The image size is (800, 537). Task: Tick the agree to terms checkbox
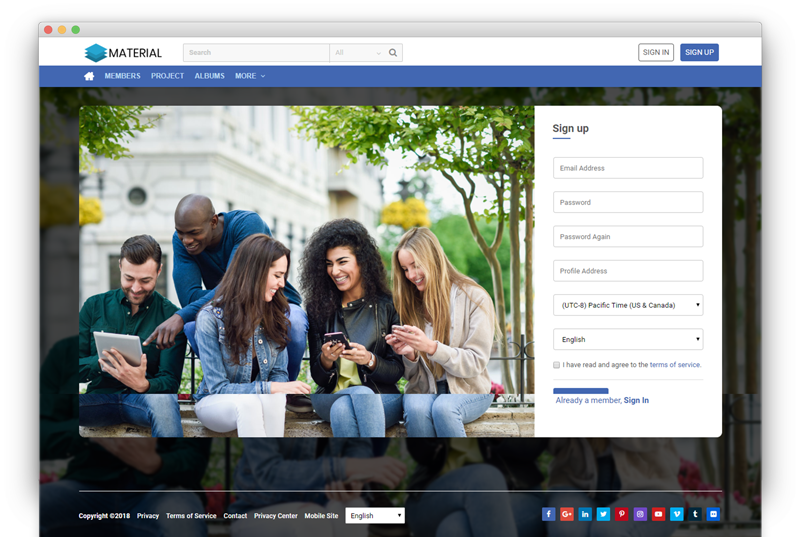coord(557,365)
